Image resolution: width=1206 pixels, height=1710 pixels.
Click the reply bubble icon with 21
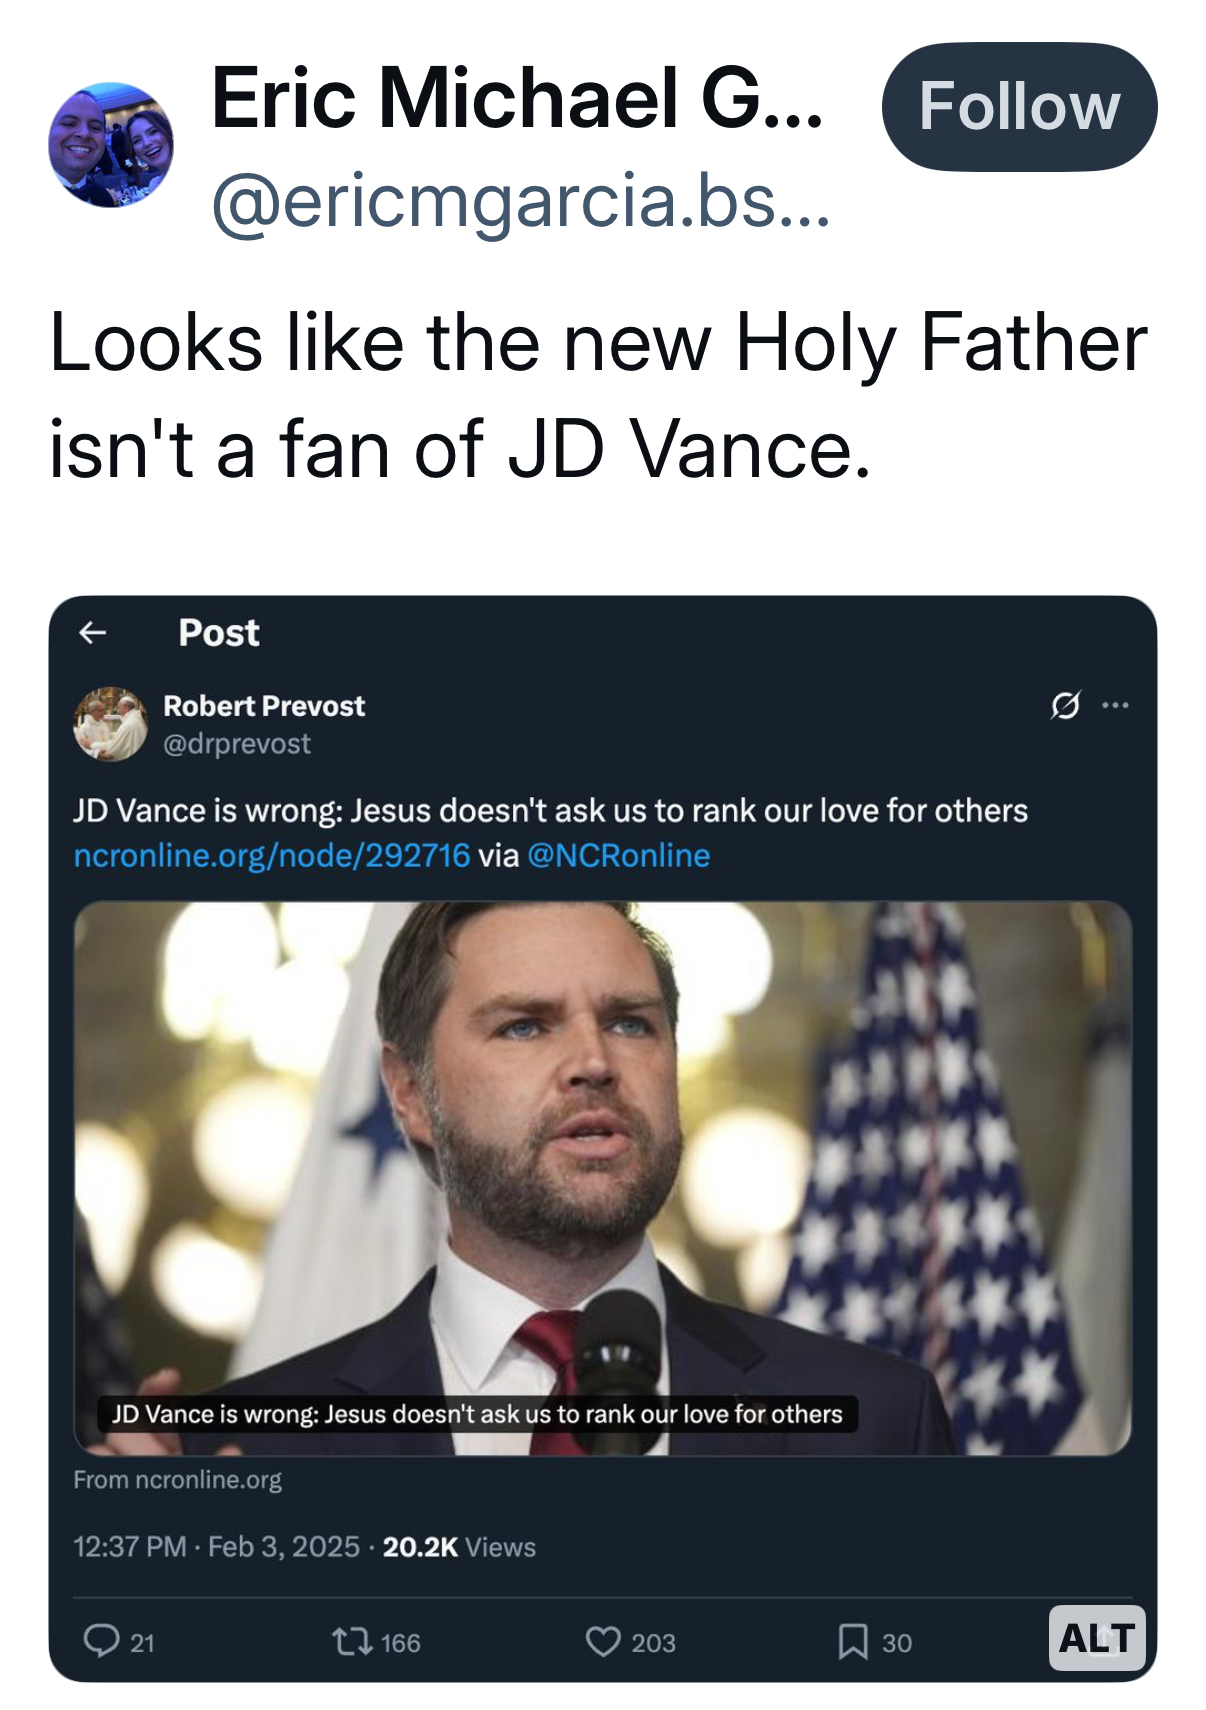click(102, 1641)
